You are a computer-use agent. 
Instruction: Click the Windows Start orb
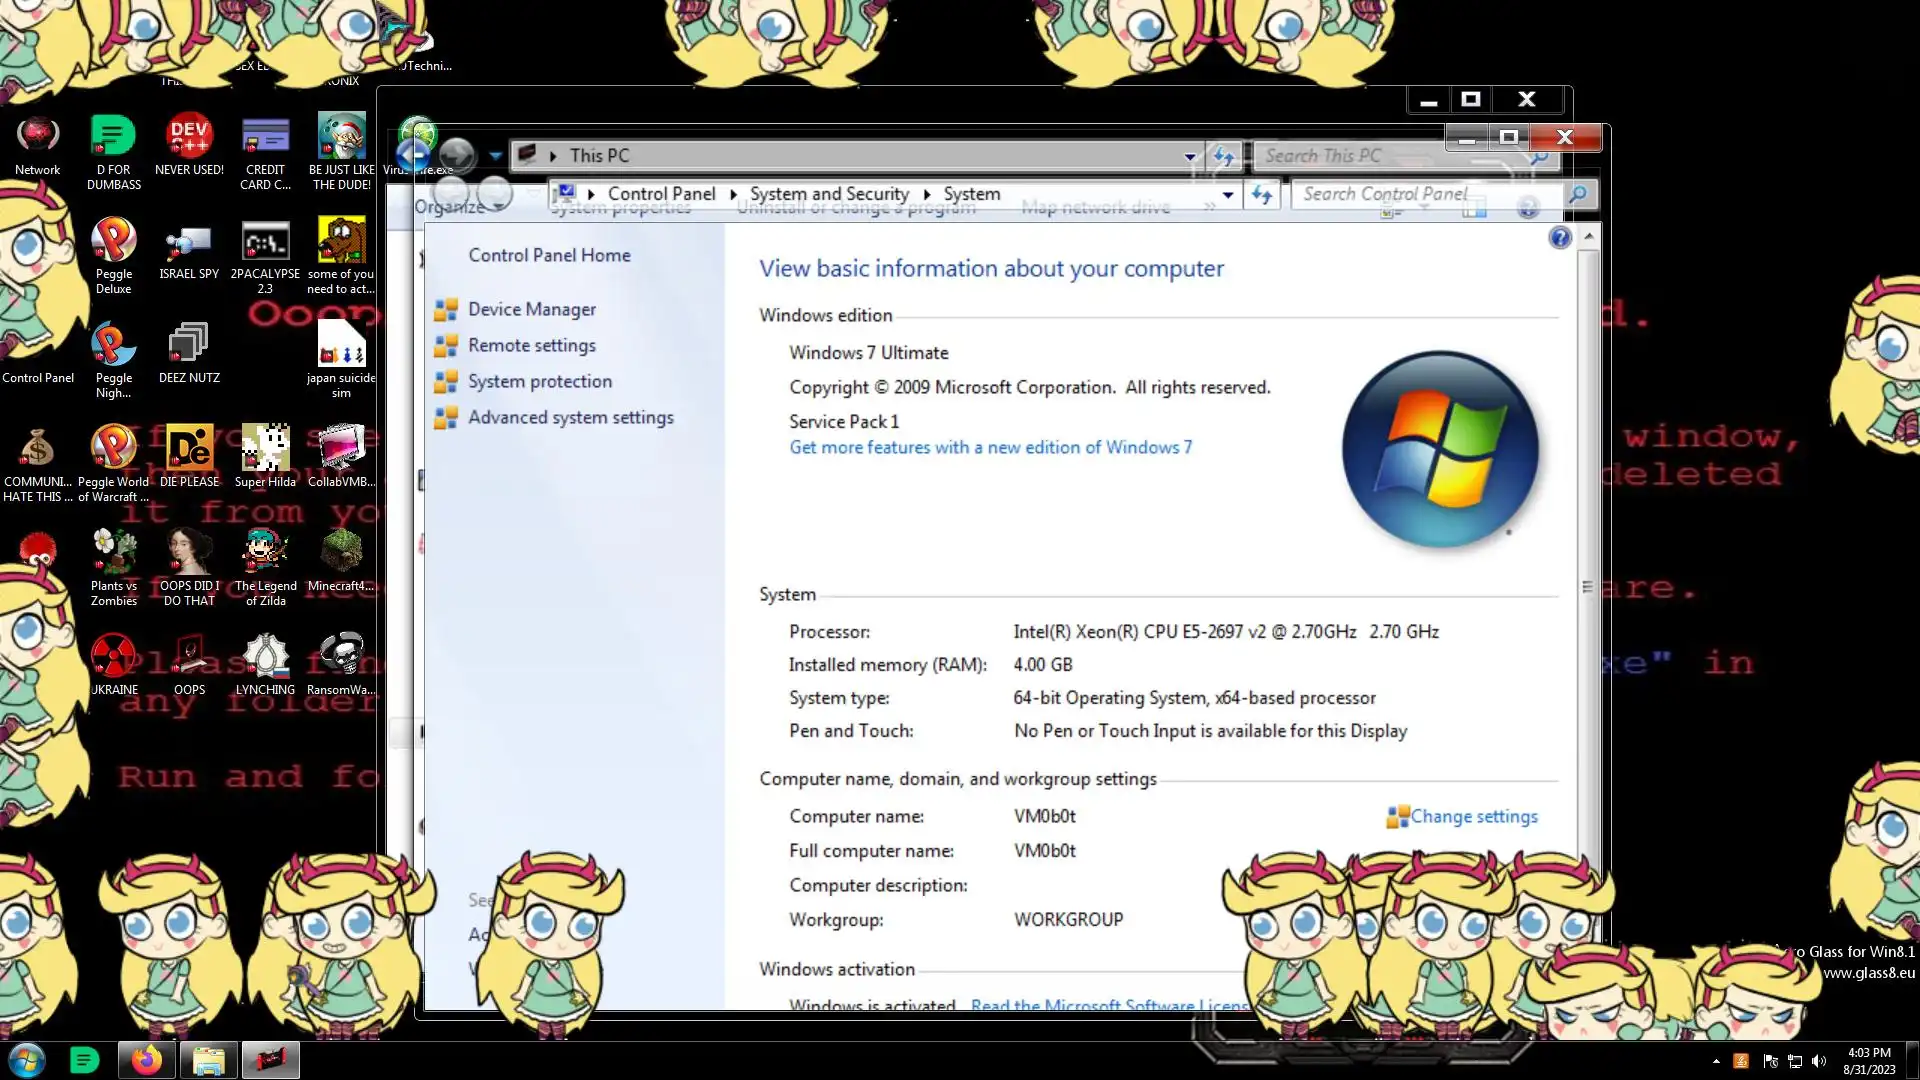pos(27,1060)
